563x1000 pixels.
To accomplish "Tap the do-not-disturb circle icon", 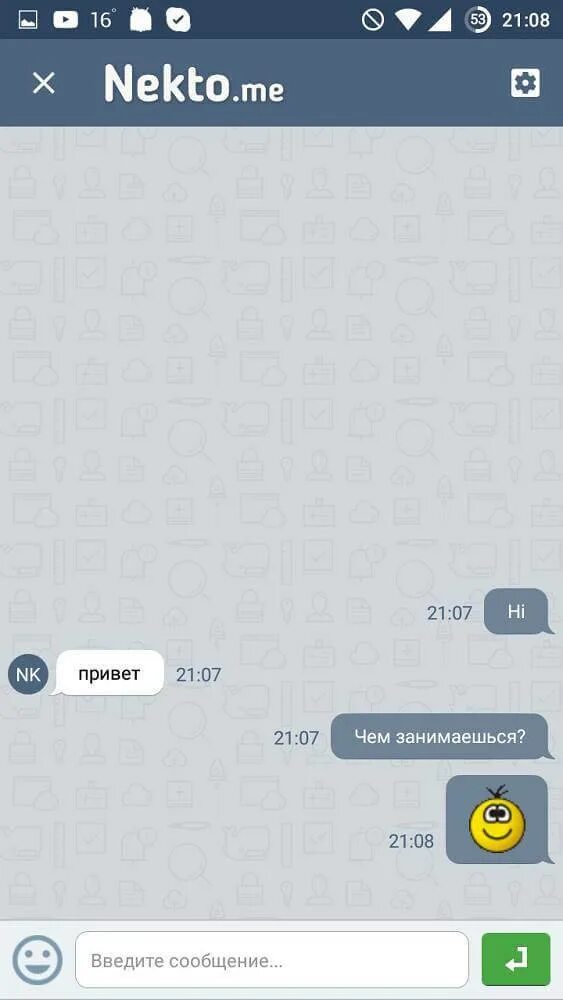I will pyautogui.click(x=372, y=20).
